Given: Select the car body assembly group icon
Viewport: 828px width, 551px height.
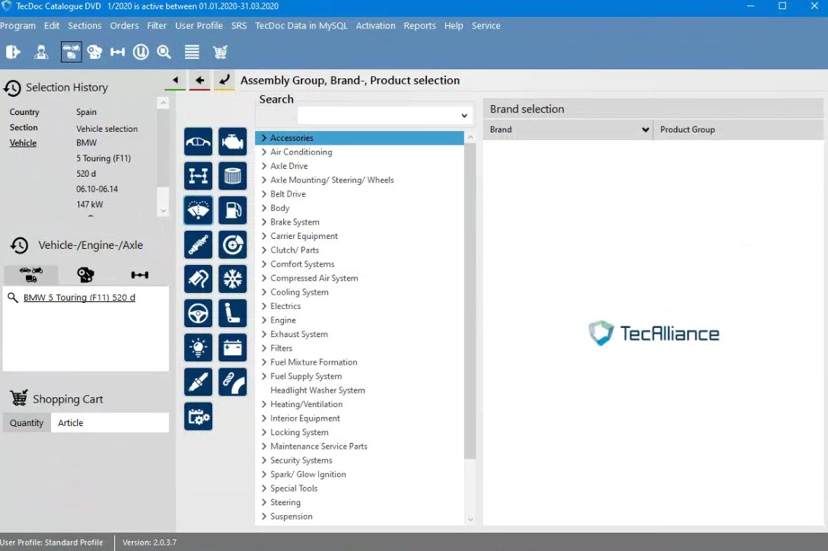Looking at the screenshot, I should pos(198,142).
